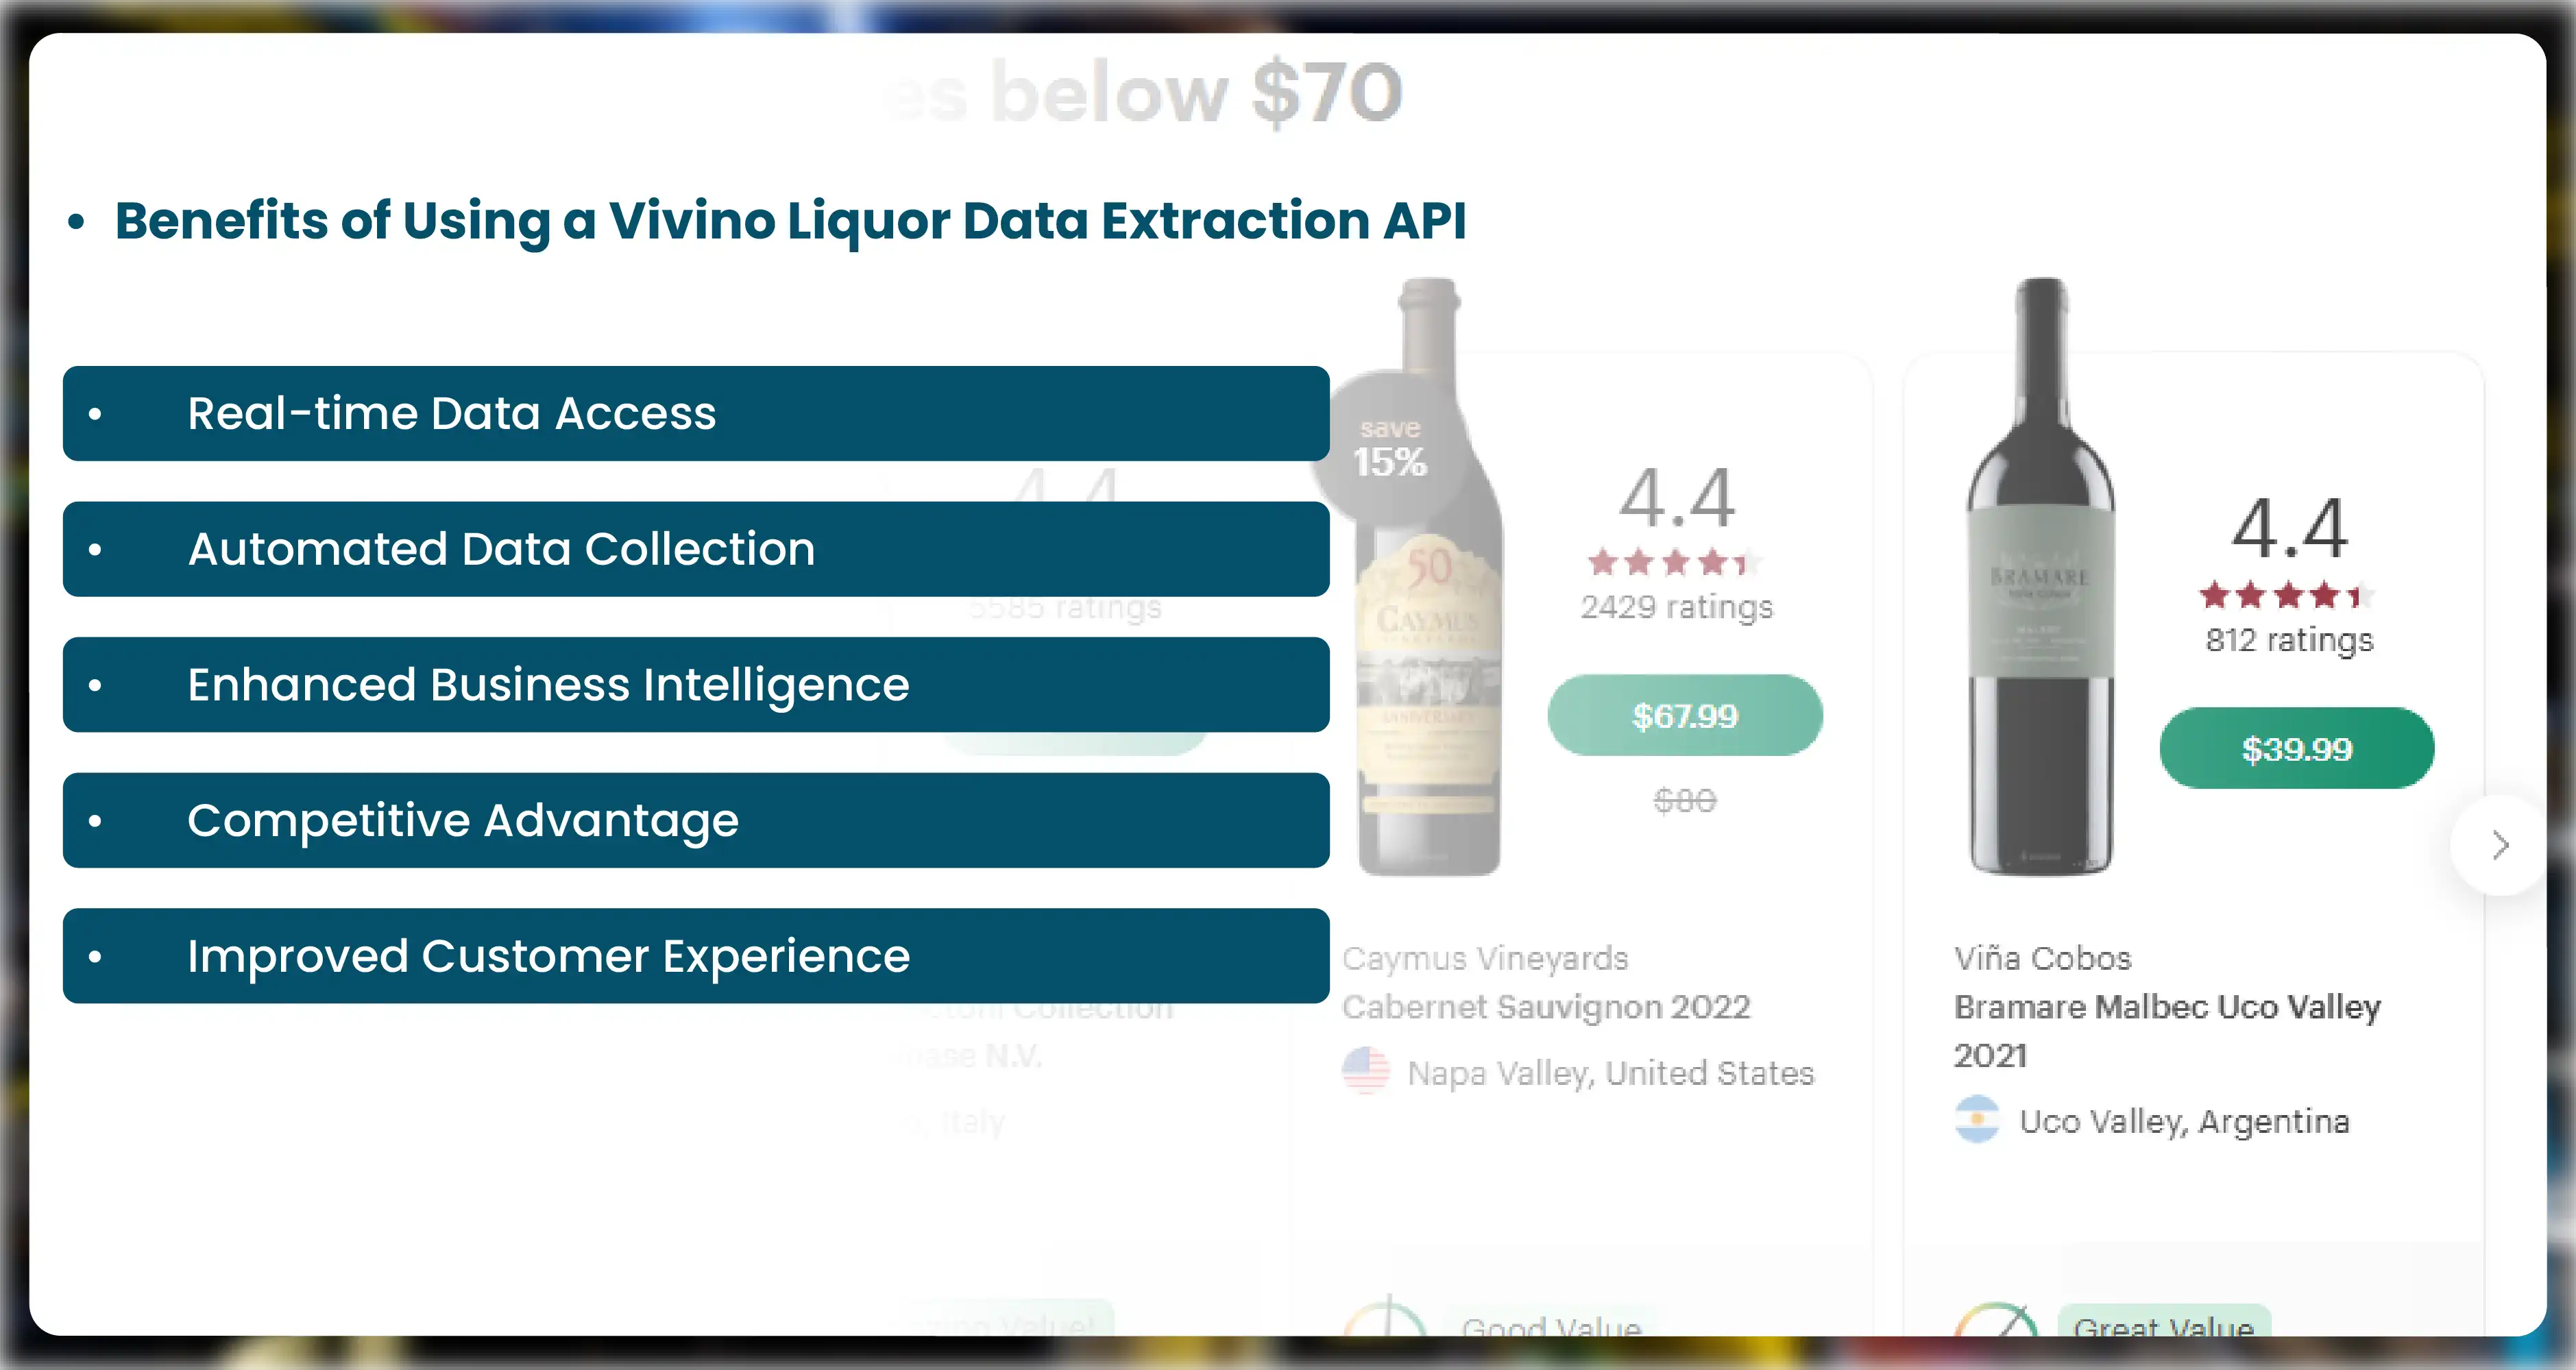2576x1370 pixels.
Task: Select the Improved Customer Experience item
Action: point(696,956)
